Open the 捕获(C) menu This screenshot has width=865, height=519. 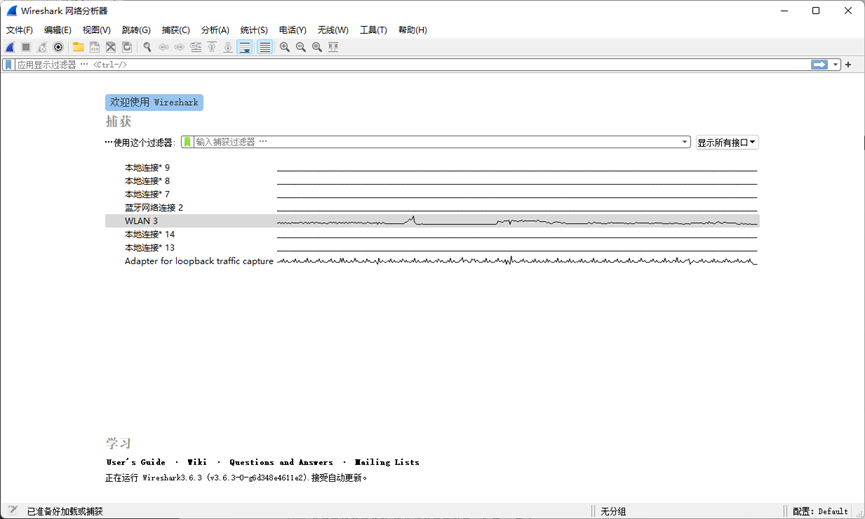tap(176, 30)
